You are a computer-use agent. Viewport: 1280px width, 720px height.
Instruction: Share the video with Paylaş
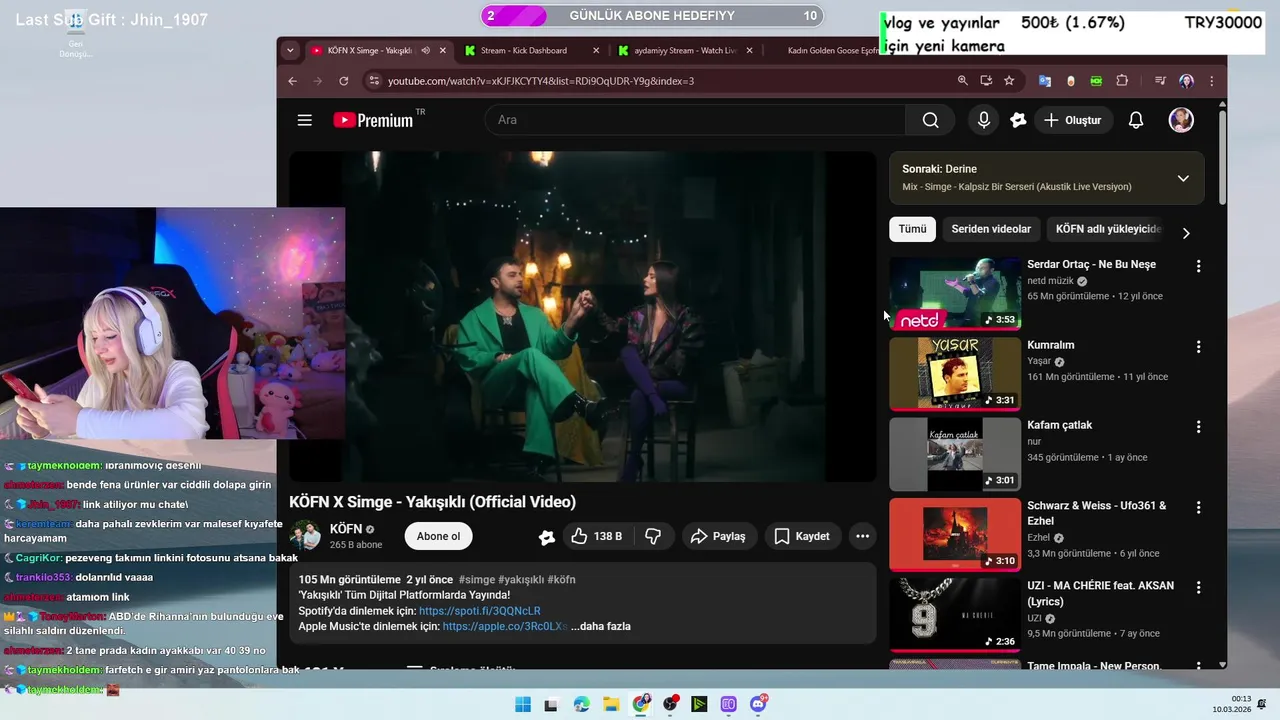point(719,536)
